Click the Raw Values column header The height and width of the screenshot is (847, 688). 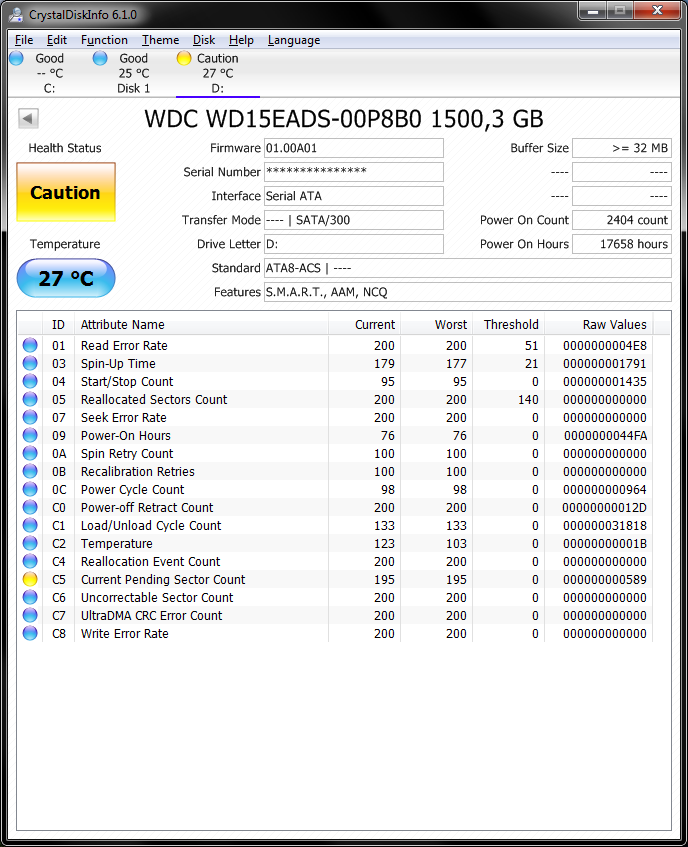[x=599, y=325]
